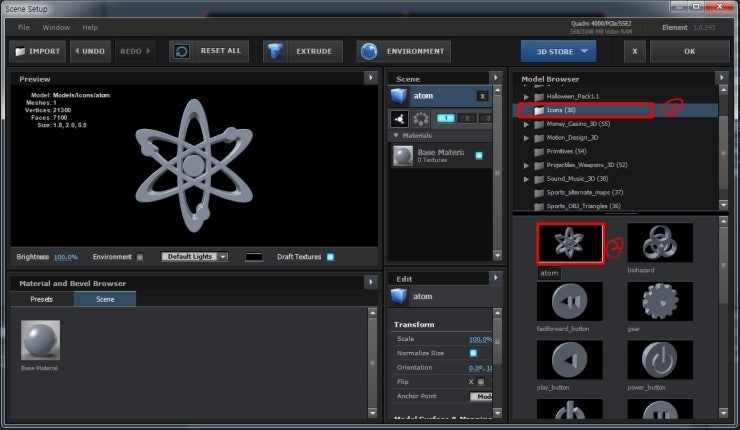Select Base Material sphere thumbnail in browser

(40, 340)
